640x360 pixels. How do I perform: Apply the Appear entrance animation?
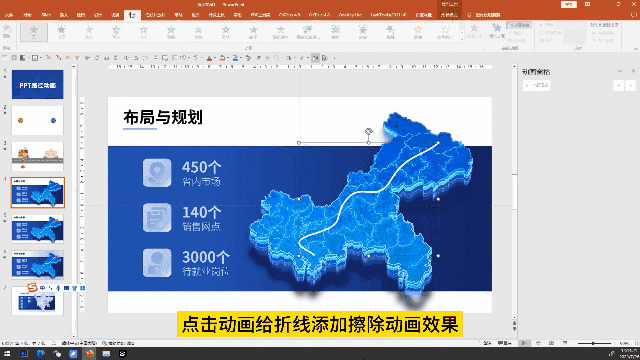pyautogui.click(x=61, y=32)
